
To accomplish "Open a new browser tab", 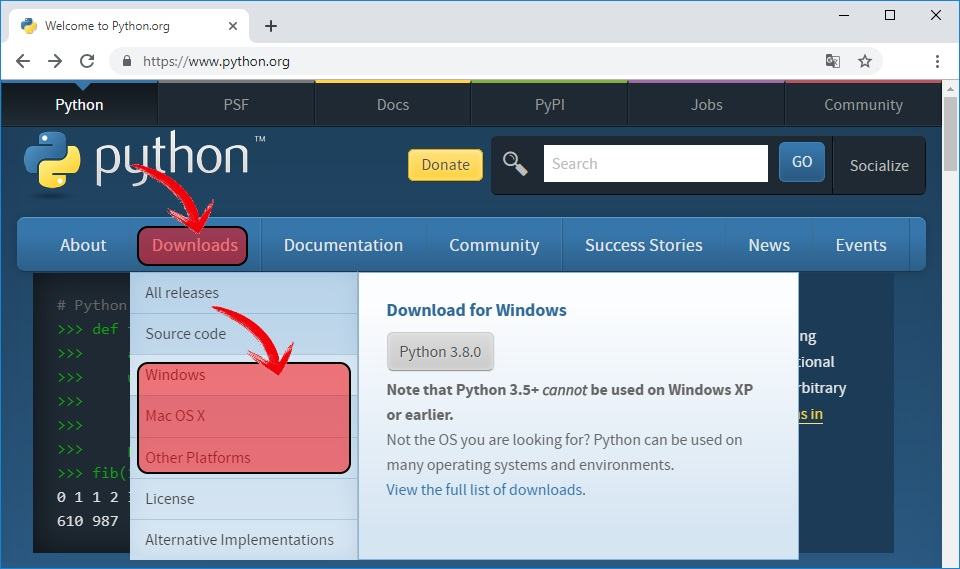I will click(271, 26).
